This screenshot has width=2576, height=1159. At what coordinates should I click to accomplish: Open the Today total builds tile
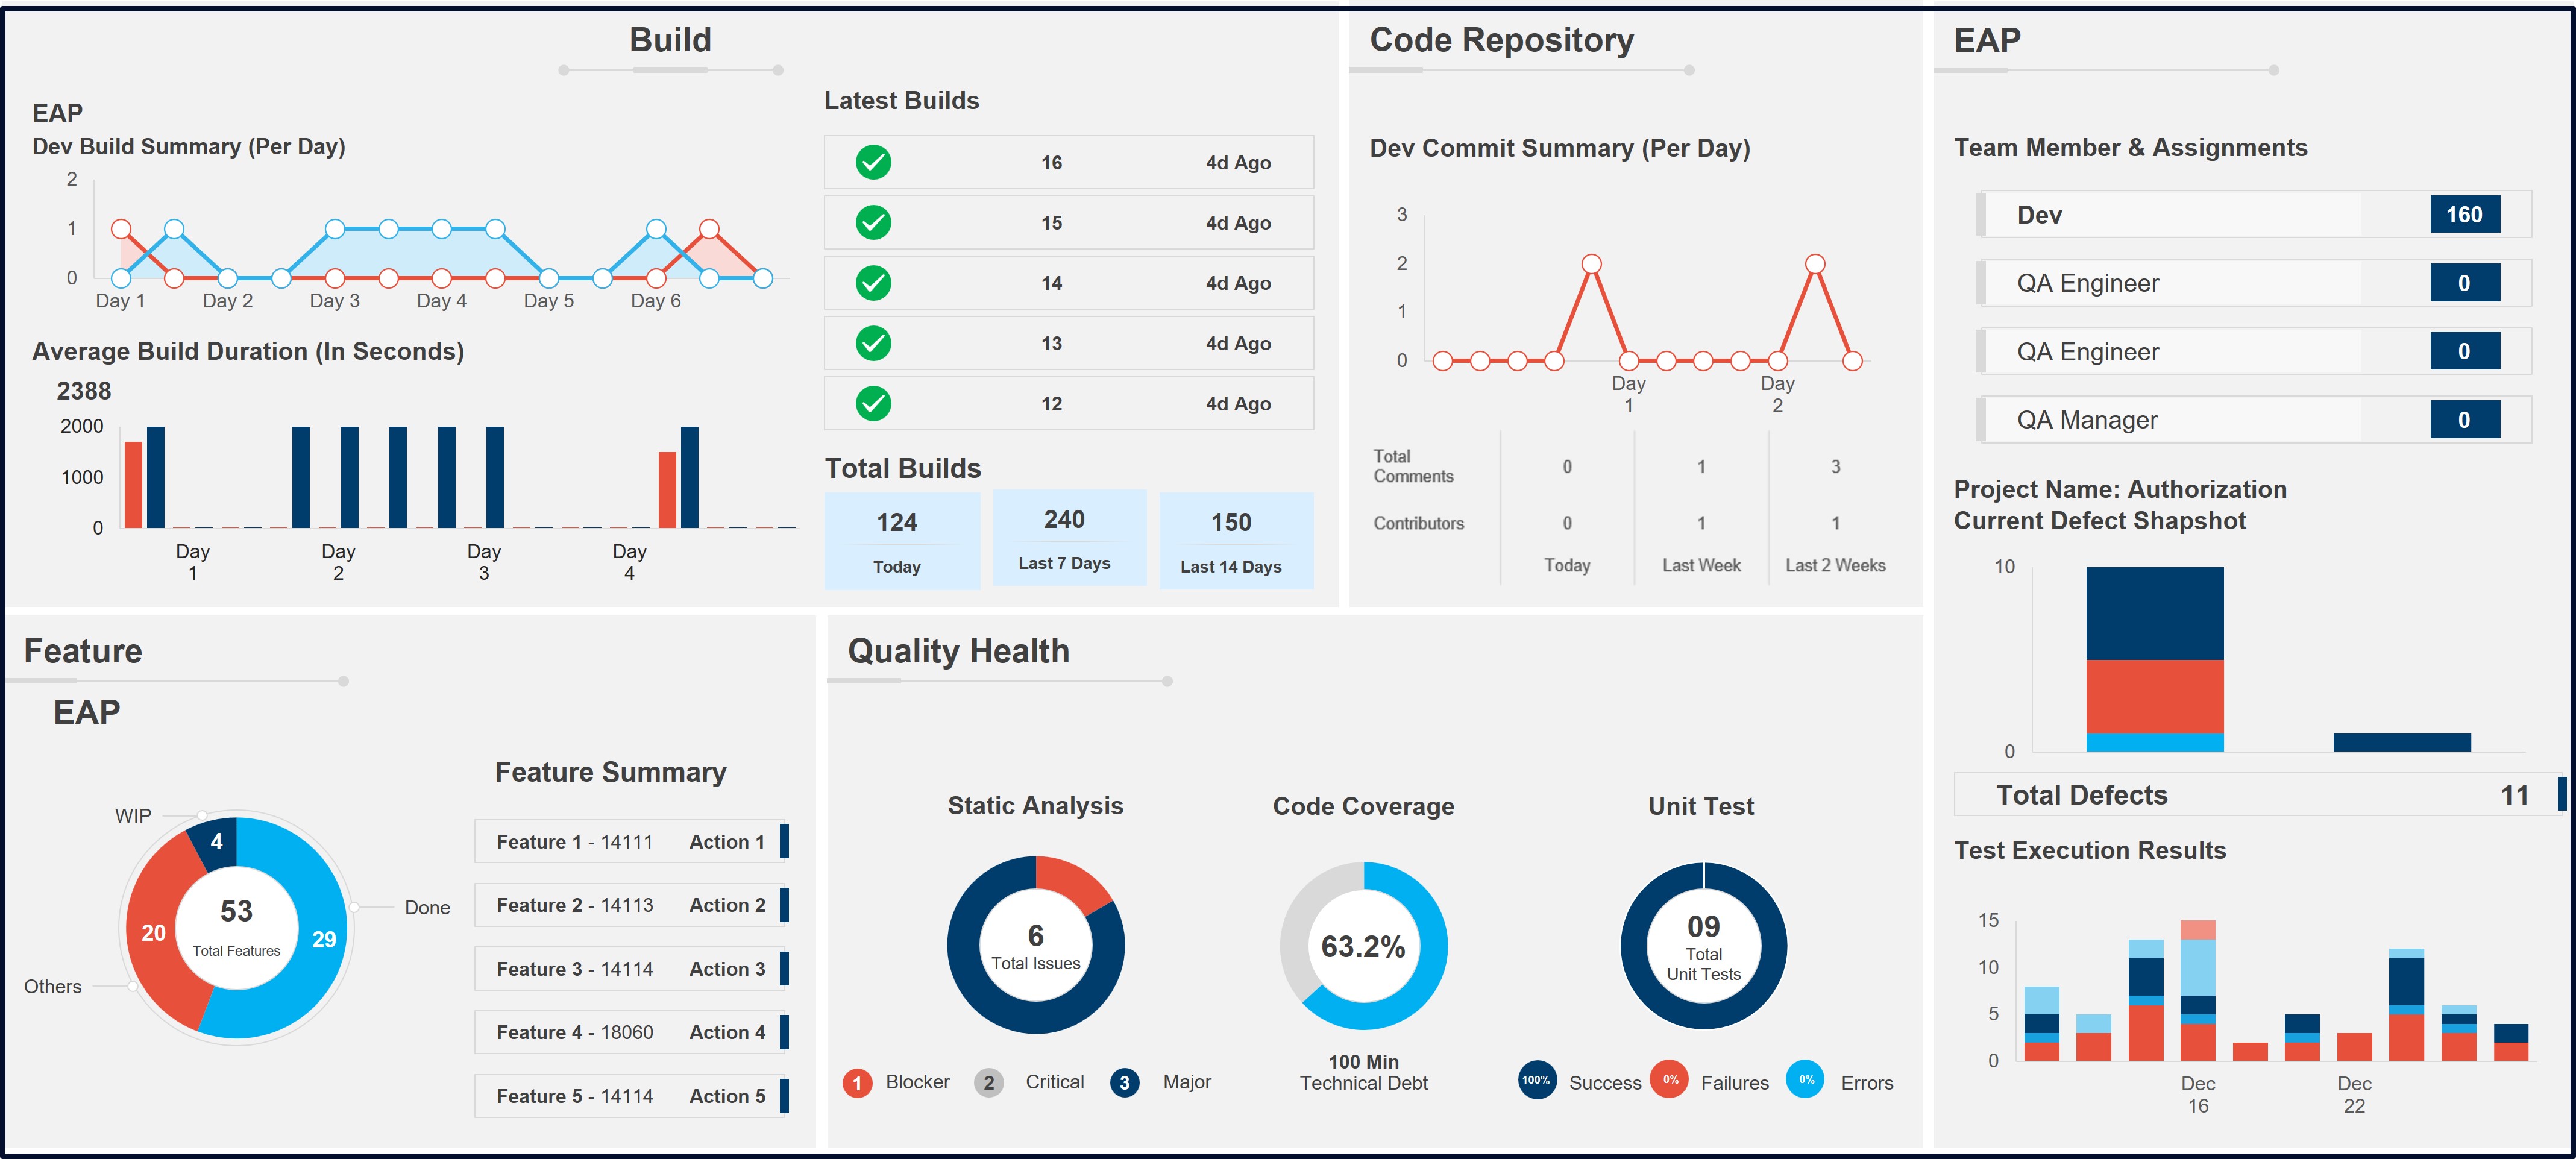click(902, 540)
